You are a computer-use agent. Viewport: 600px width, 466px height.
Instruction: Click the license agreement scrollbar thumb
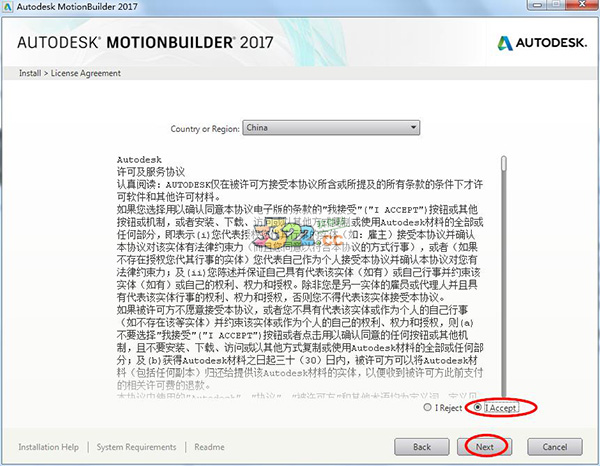[x=504, y=163]
